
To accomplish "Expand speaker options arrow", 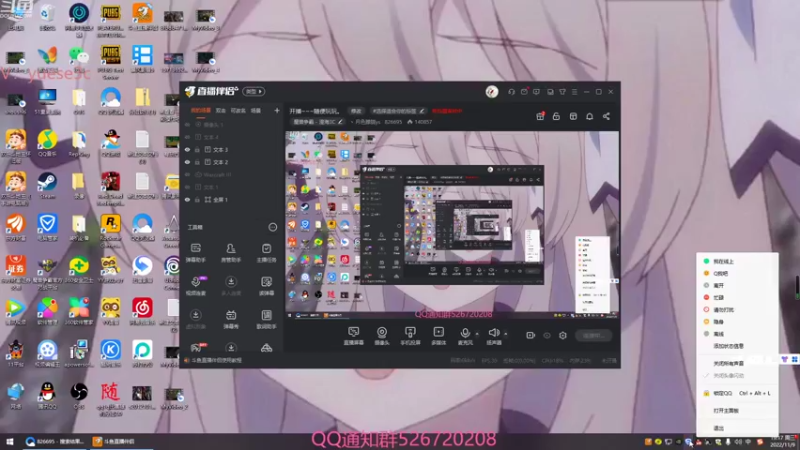I will [506, 334].
